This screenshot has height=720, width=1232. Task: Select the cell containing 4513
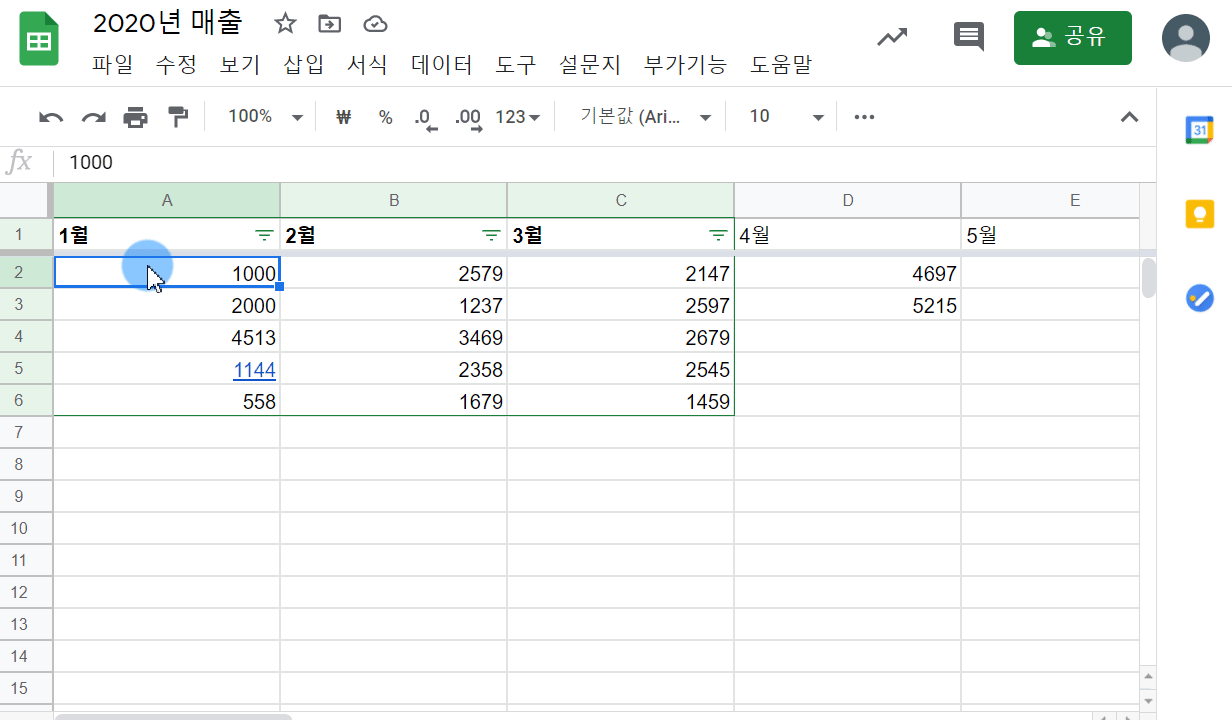click(x=167, y=337)
